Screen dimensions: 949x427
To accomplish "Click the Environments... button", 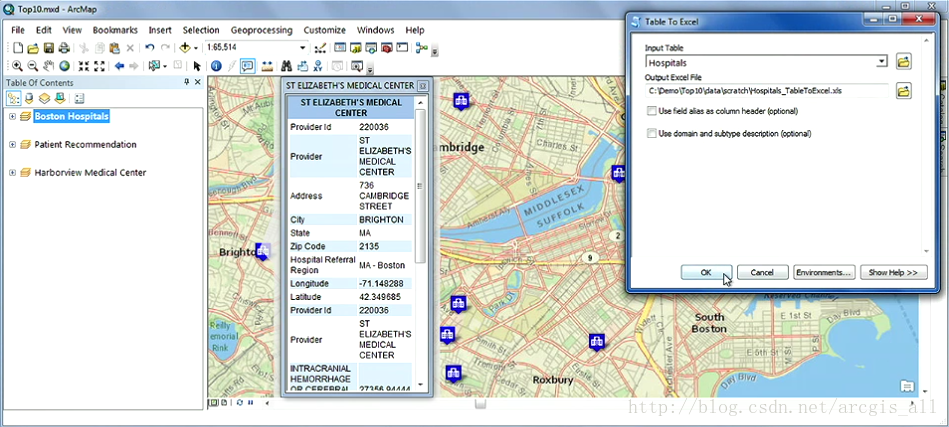I will click(824, 272).
